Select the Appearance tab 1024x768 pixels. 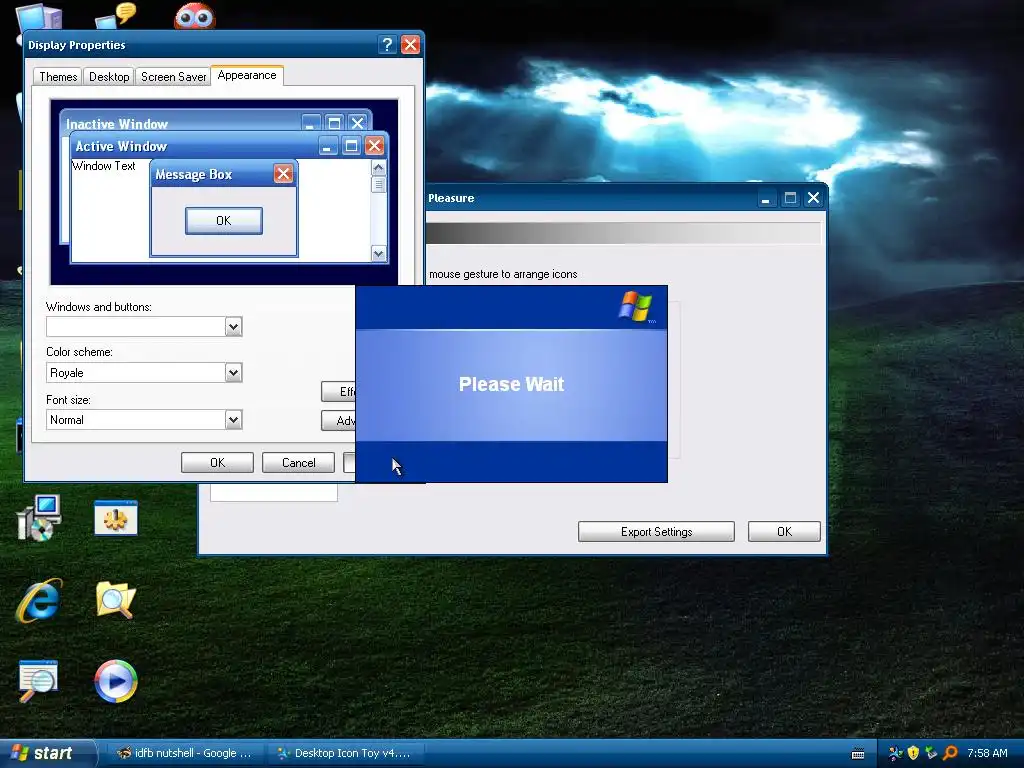247,76
